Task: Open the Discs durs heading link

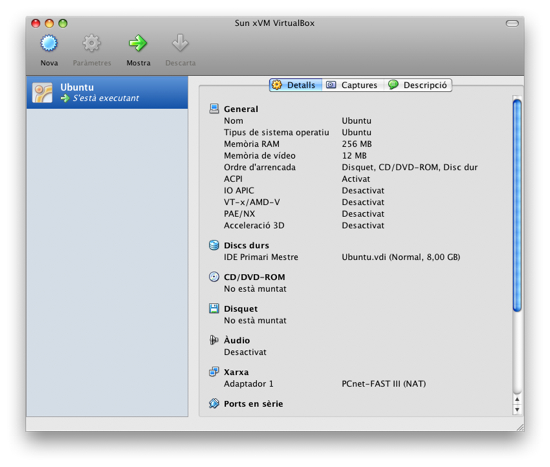Action: [x=247, y=246]
